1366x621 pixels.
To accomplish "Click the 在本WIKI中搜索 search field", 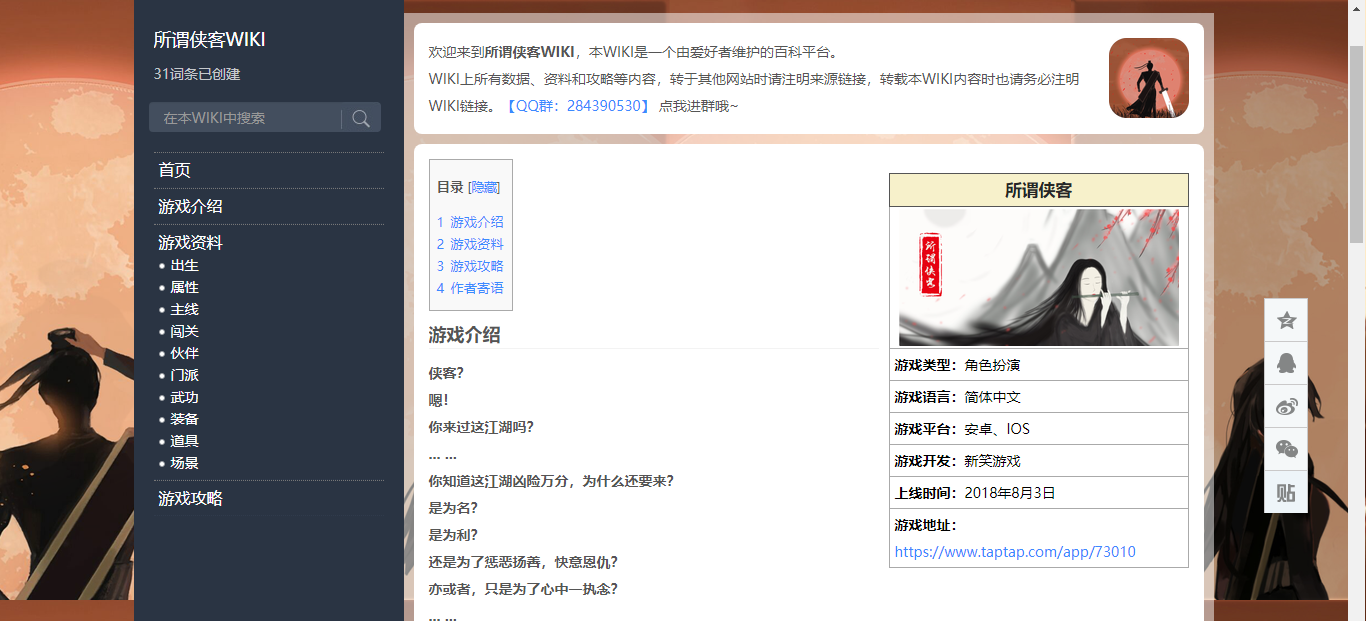I will (245, 118).
